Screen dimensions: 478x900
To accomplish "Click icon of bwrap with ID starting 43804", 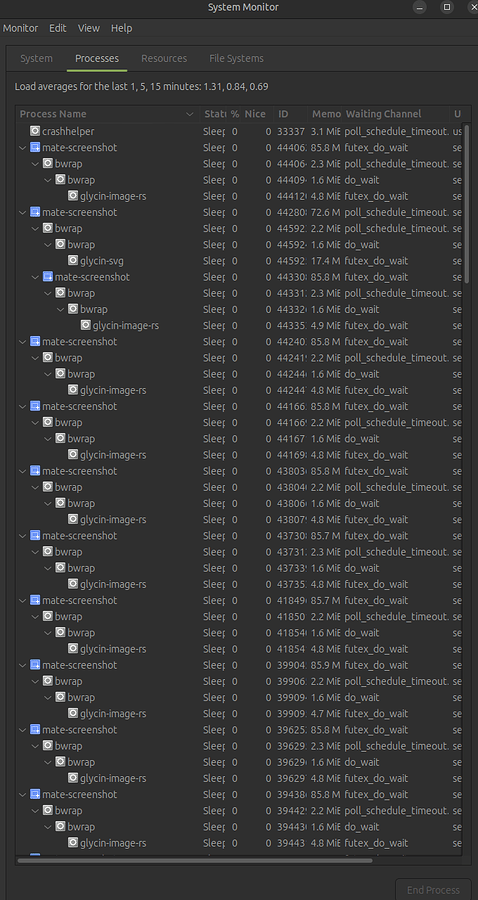I will click(48, 487).
